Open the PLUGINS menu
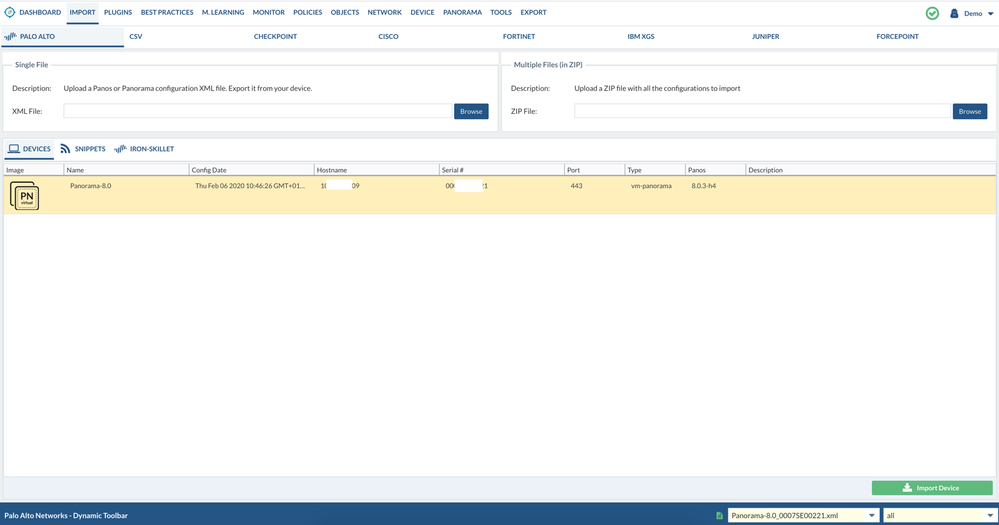999x525 pixels. 118,12
